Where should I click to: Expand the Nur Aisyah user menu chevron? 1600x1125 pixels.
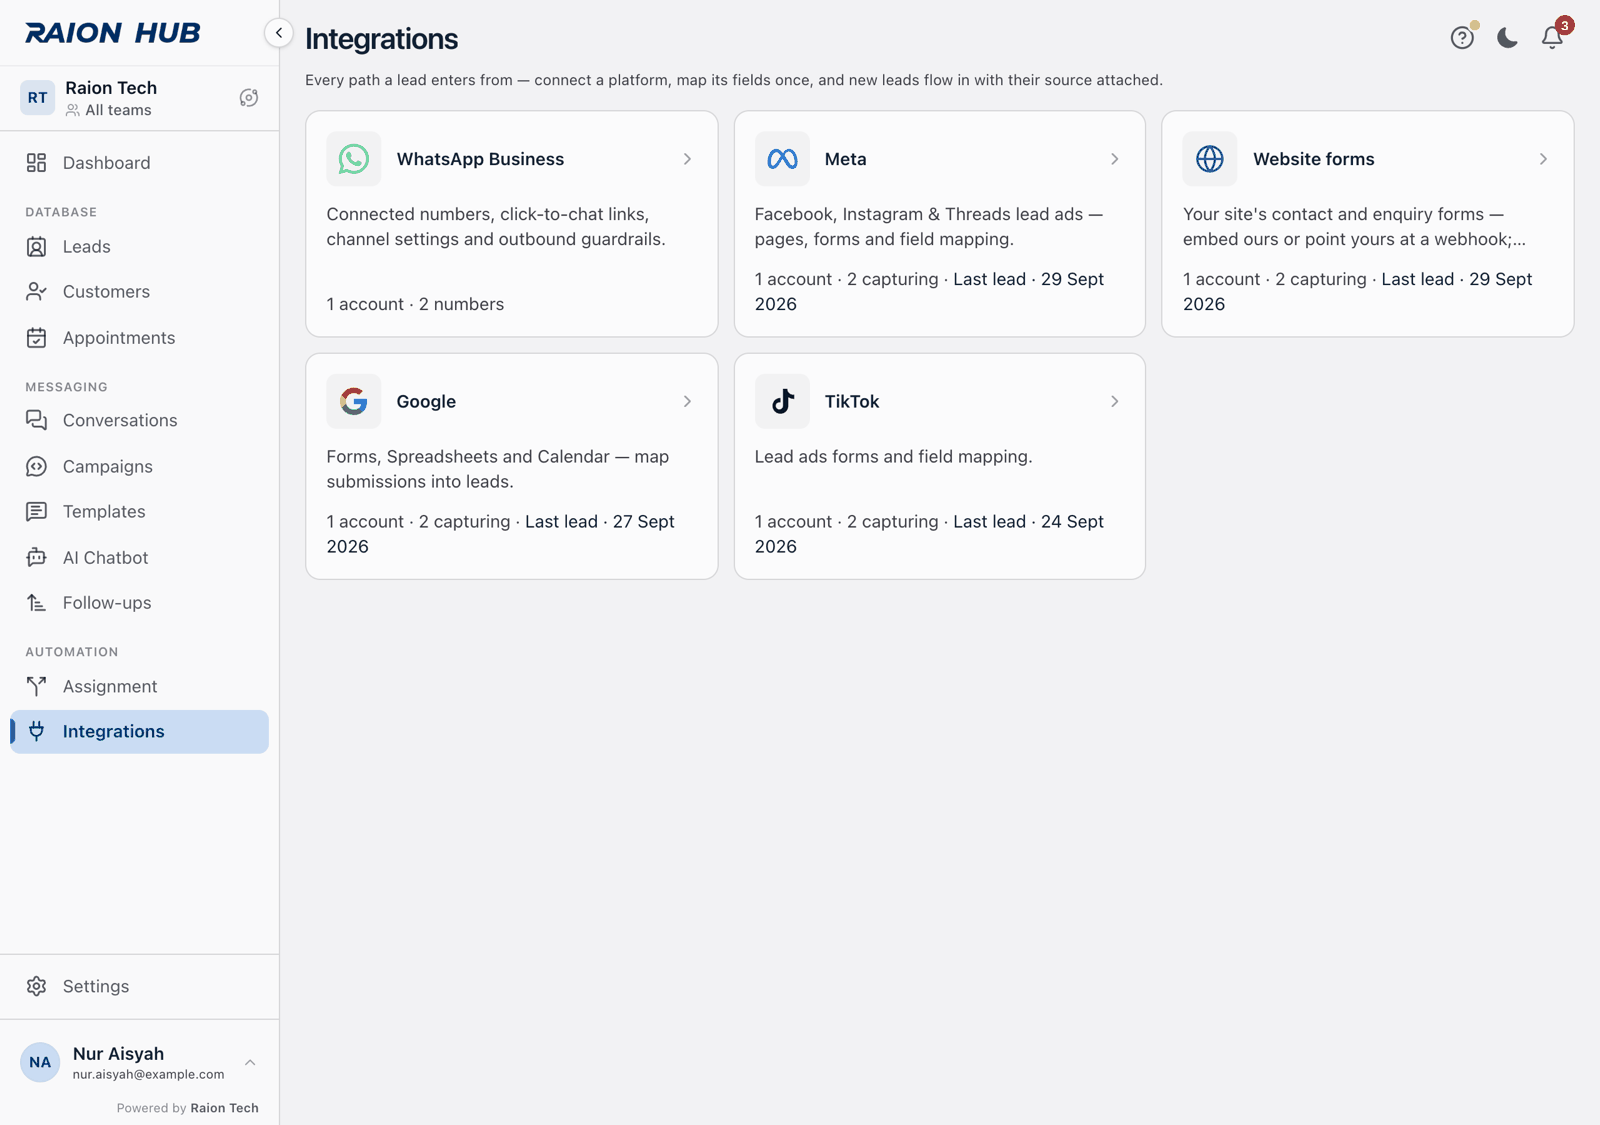pyautogui.click(x=250, y=1063)
